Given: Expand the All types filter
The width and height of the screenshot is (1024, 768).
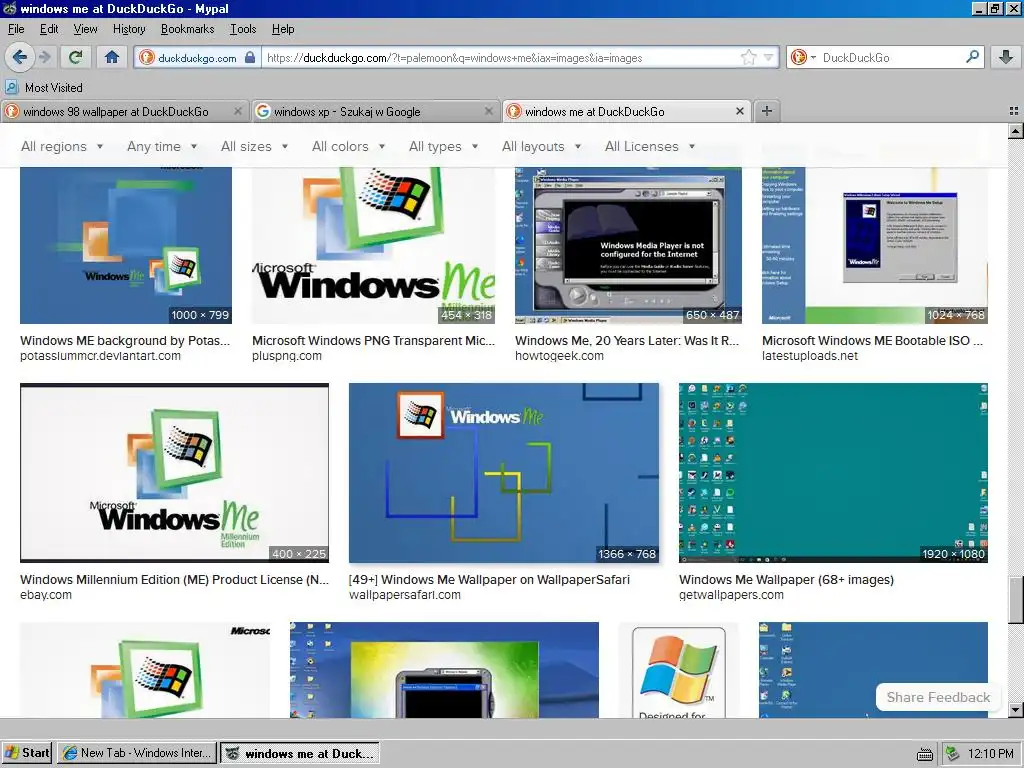Looking at the screenshot, I should [x=443, y=146].
